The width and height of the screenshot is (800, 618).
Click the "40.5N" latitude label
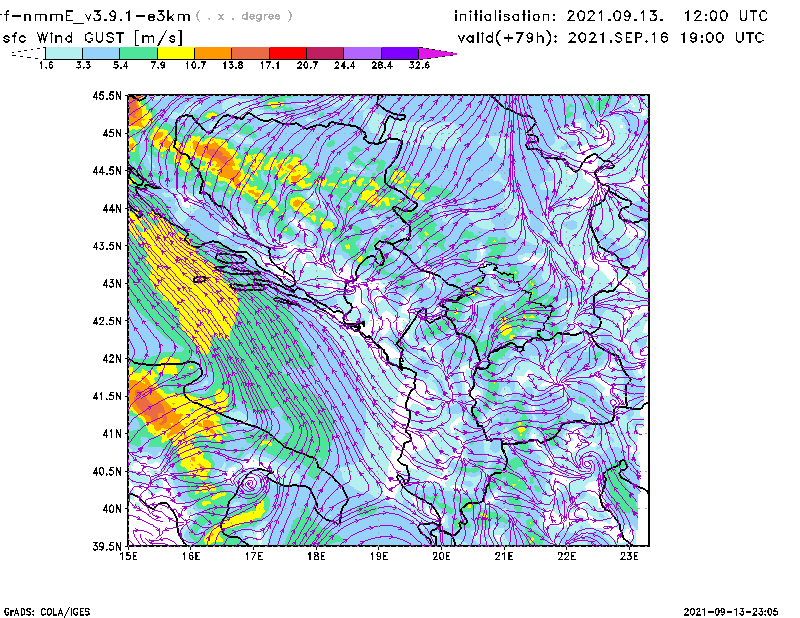point(107,472)
